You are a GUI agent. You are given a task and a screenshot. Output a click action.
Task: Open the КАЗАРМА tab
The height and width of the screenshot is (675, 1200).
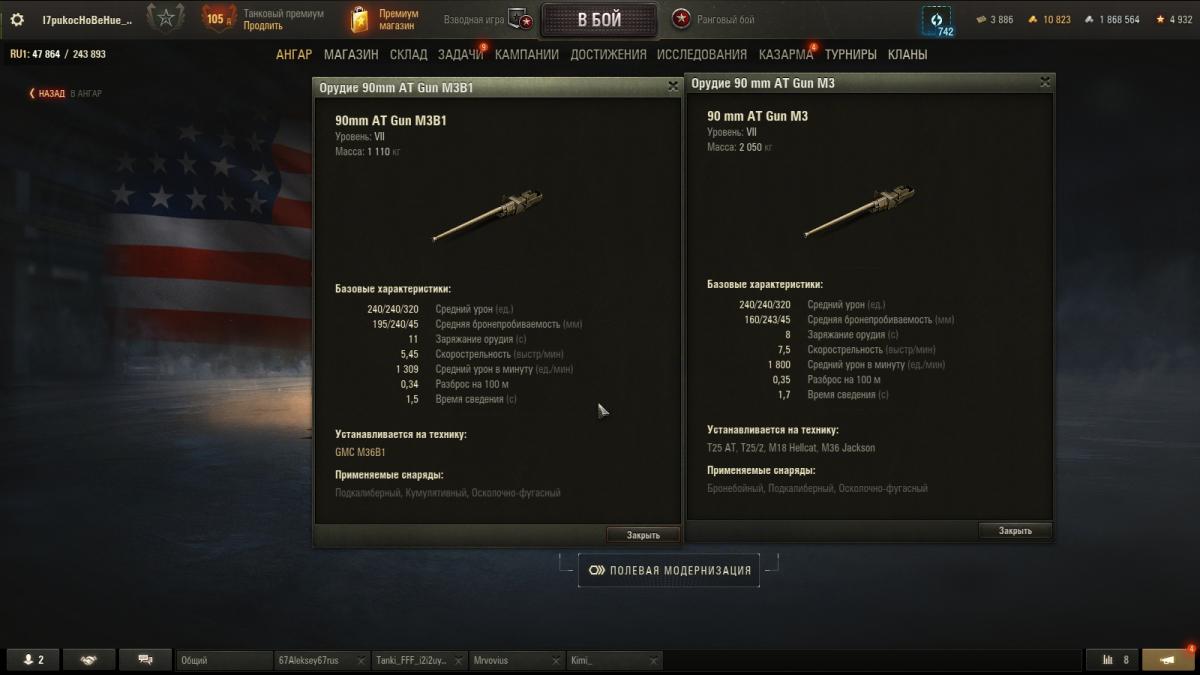pyautogui.click(x=786, y=55)
